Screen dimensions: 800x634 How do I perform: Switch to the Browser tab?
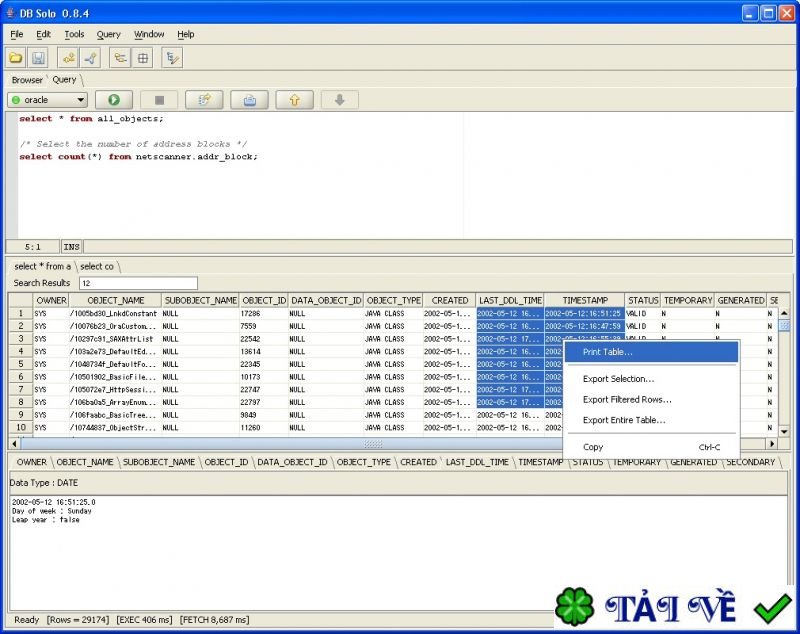27,80
